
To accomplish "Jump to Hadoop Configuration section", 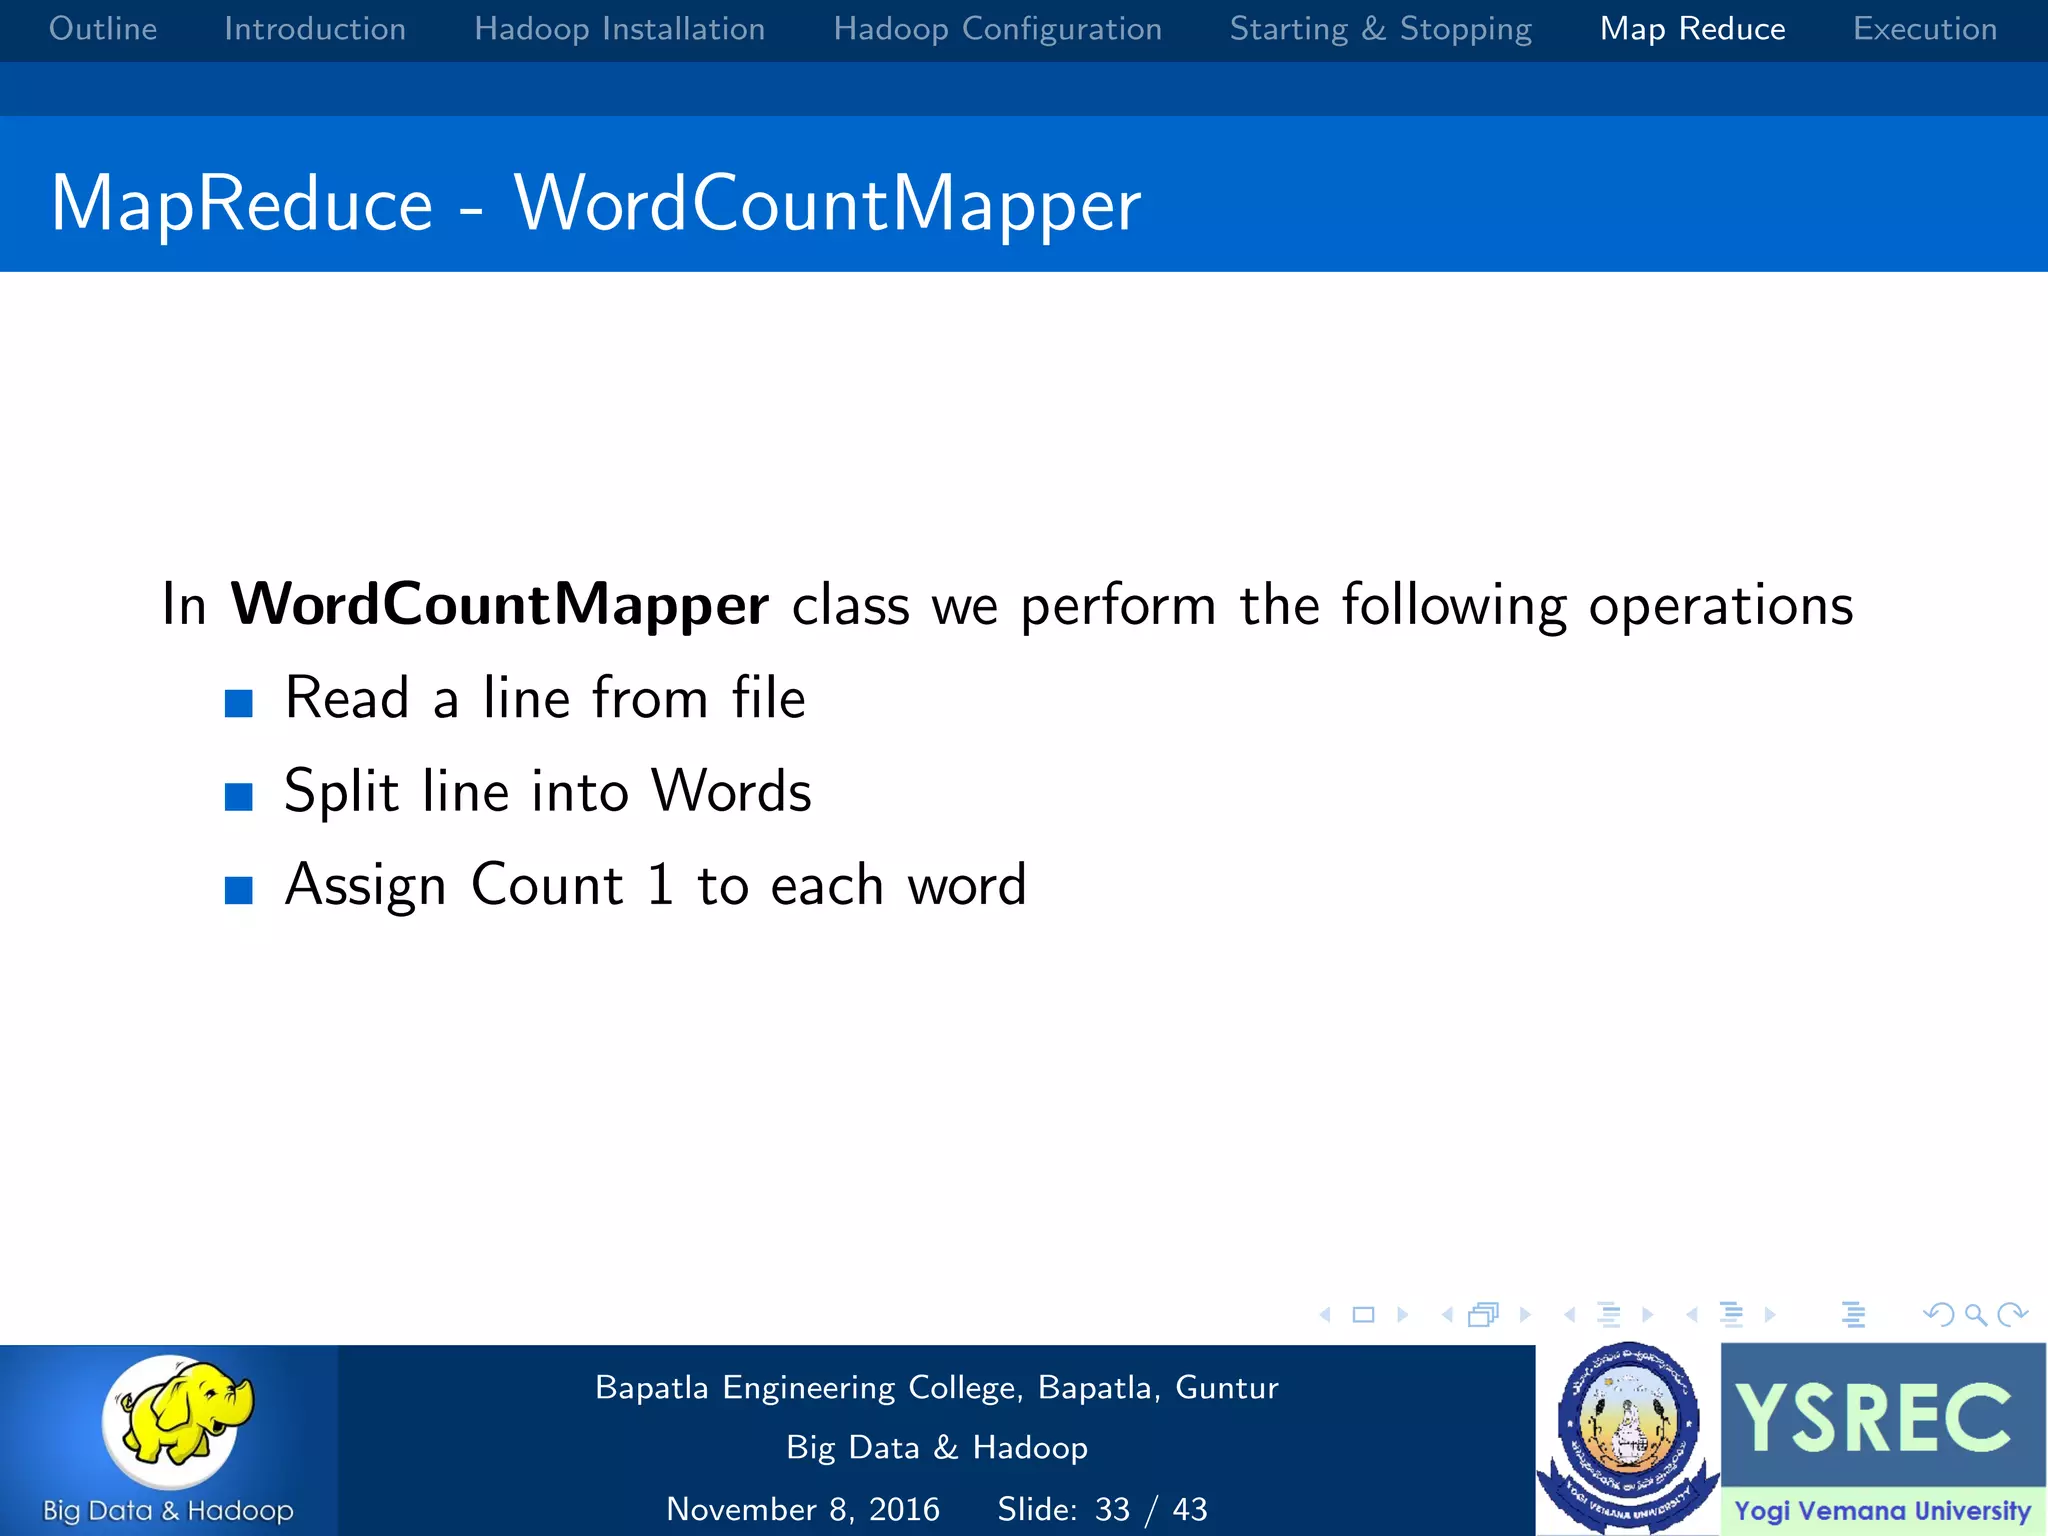I will (x=998, y=29).
